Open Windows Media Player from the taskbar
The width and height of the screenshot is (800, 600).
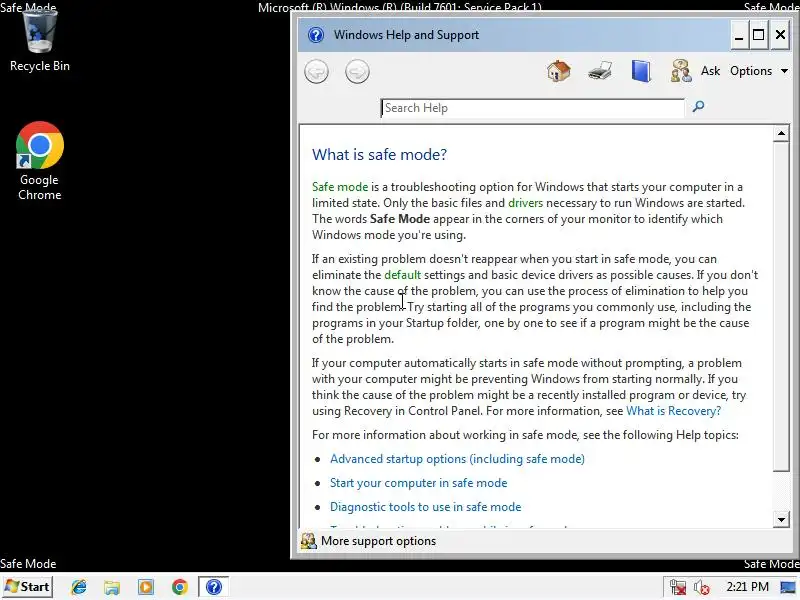click(x=146, y=587)
